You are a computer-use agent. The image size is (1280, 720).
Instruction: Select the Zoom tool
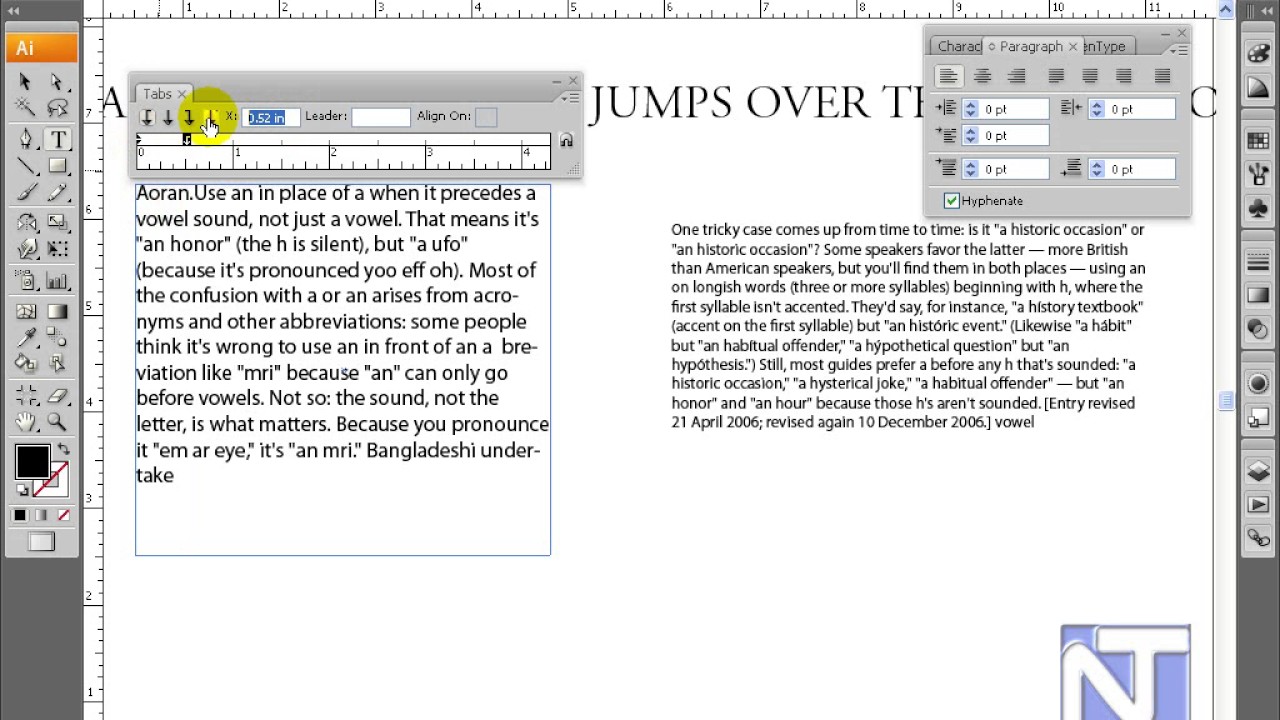(x=57, y=422)
